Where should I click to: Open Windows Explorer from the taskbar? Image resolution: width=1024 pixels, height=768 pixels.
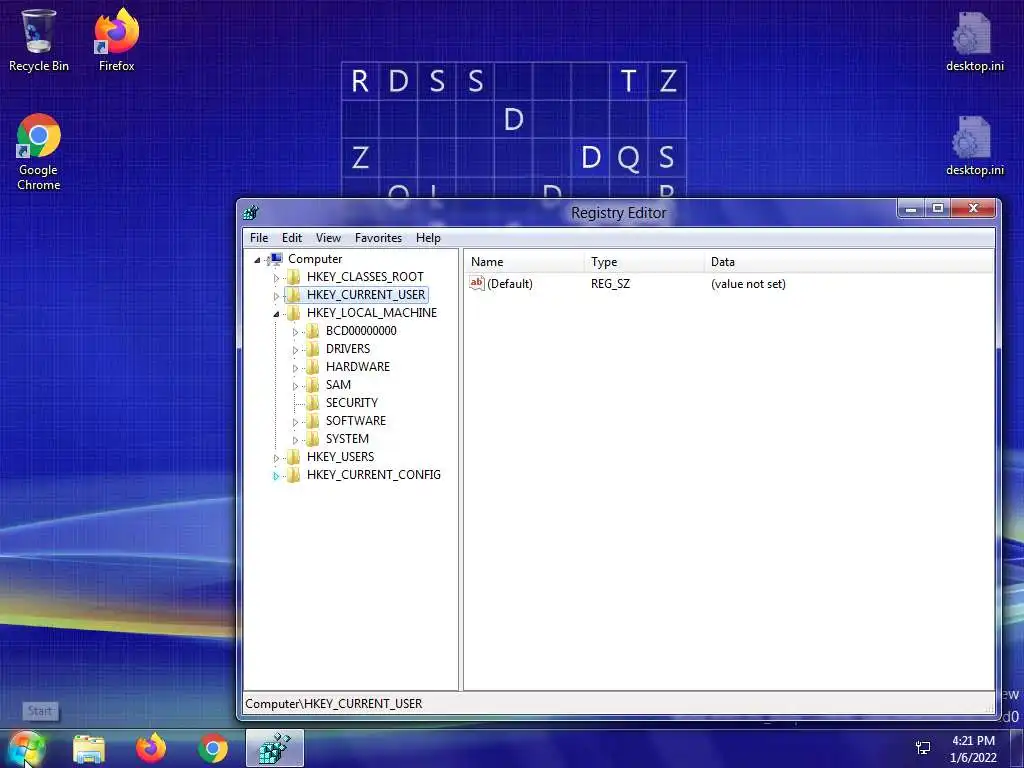(89, 748)
